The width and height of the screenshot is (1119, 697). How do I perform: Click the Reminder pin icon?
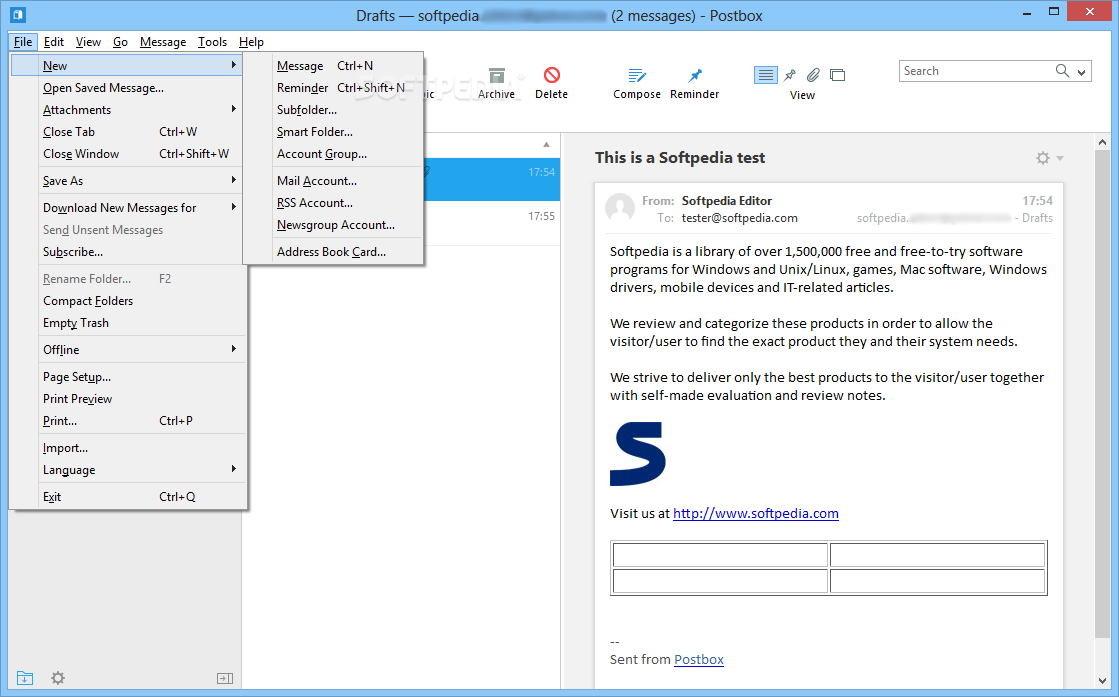694,75
